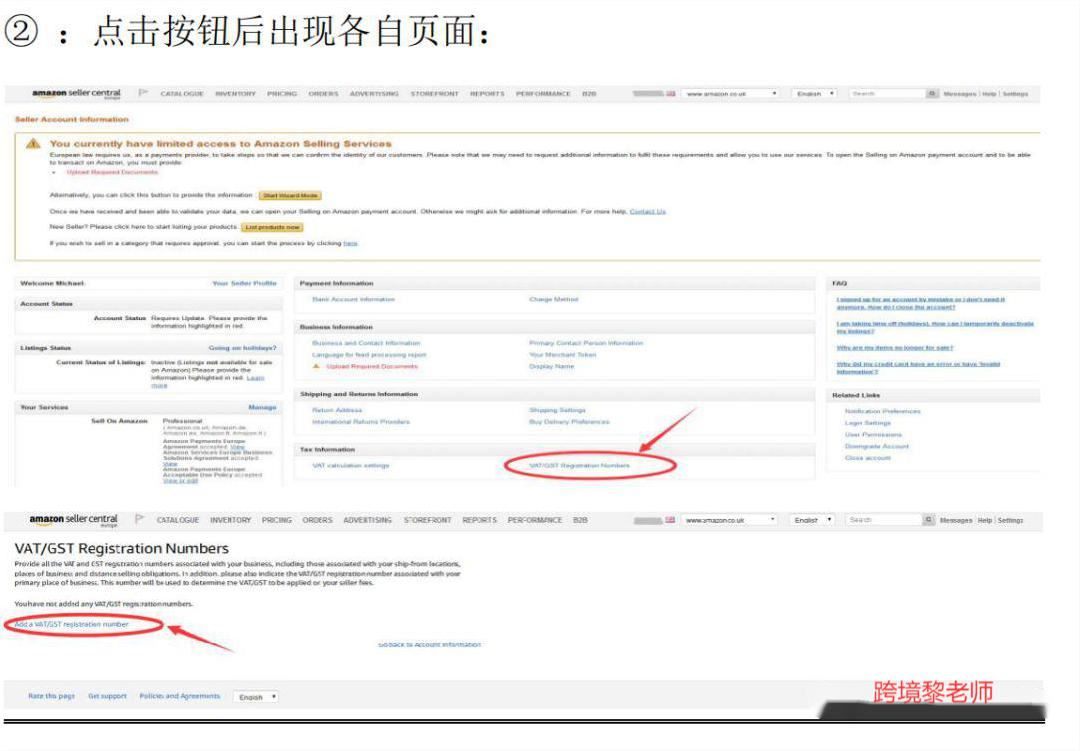The image size is (1080, 751).
Task: Open the English language dropdown in Seller Account Information header
Action: [814, 94]
